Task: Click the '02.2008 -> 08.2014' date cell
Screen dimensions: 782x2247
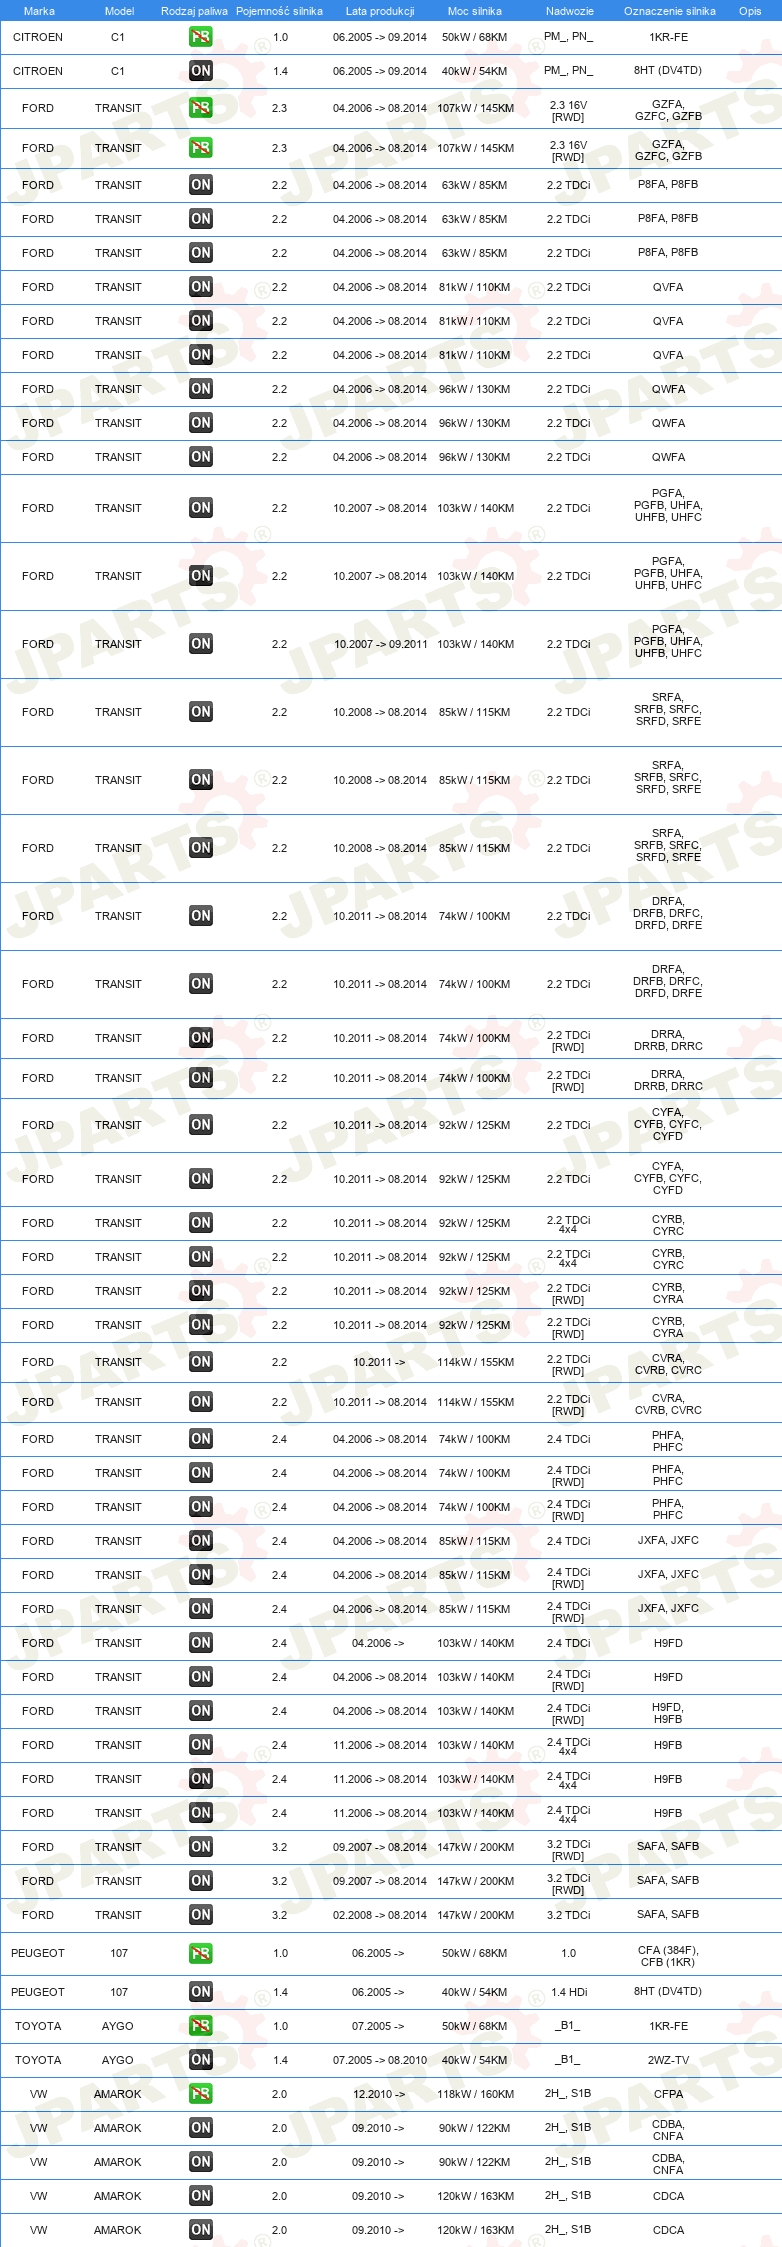Action: 380,1915
